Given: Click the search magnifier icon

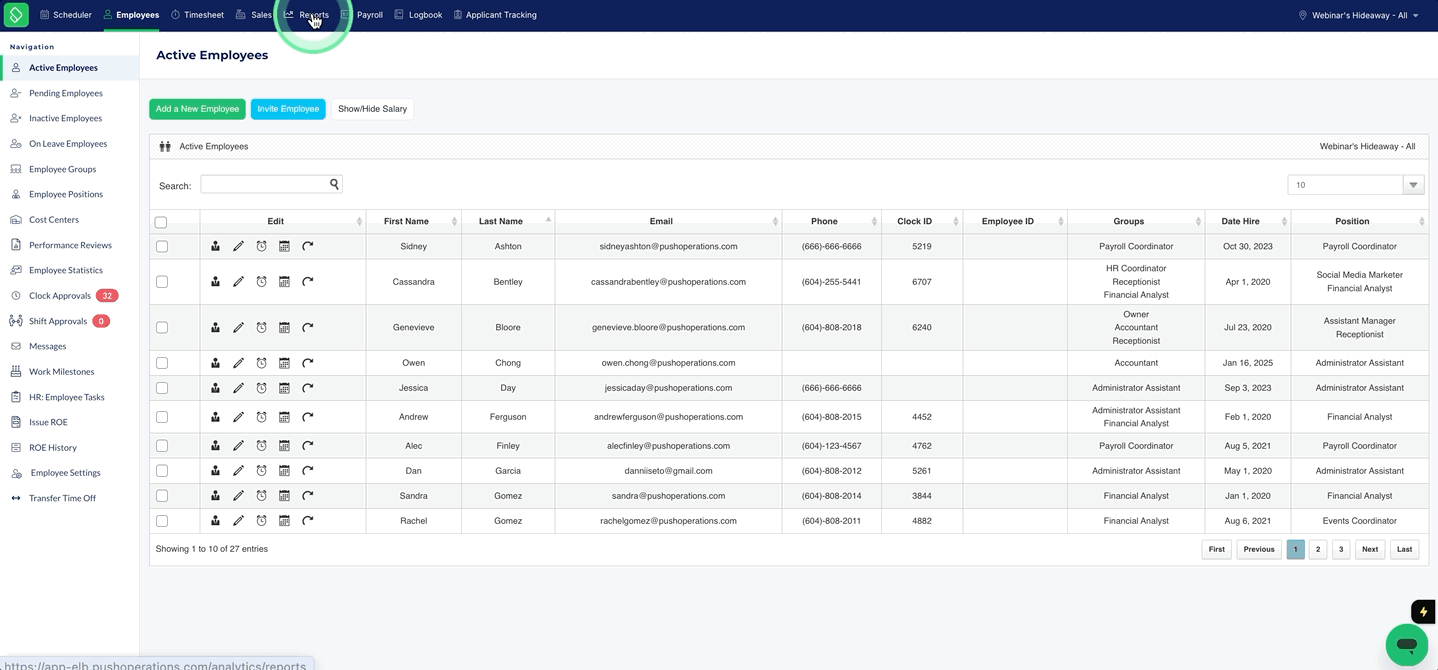Looking at the screenshot, I should click(334, 184).
